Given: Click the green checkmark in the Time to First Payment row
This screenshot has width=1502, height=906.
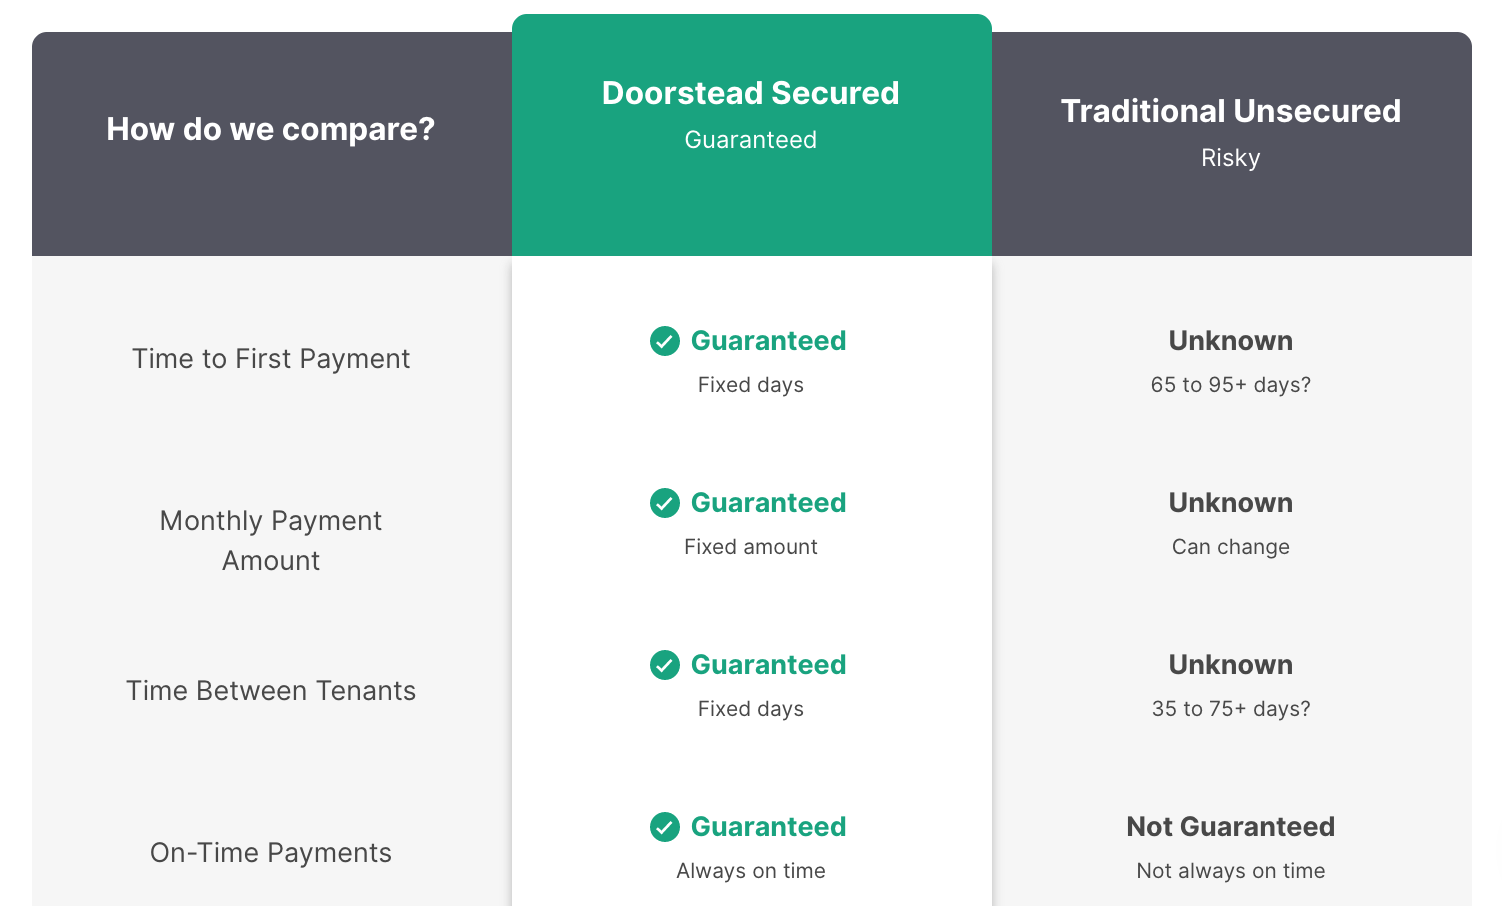Looking at the screenshot, I should pyautogui.click(x=665, y=341).
